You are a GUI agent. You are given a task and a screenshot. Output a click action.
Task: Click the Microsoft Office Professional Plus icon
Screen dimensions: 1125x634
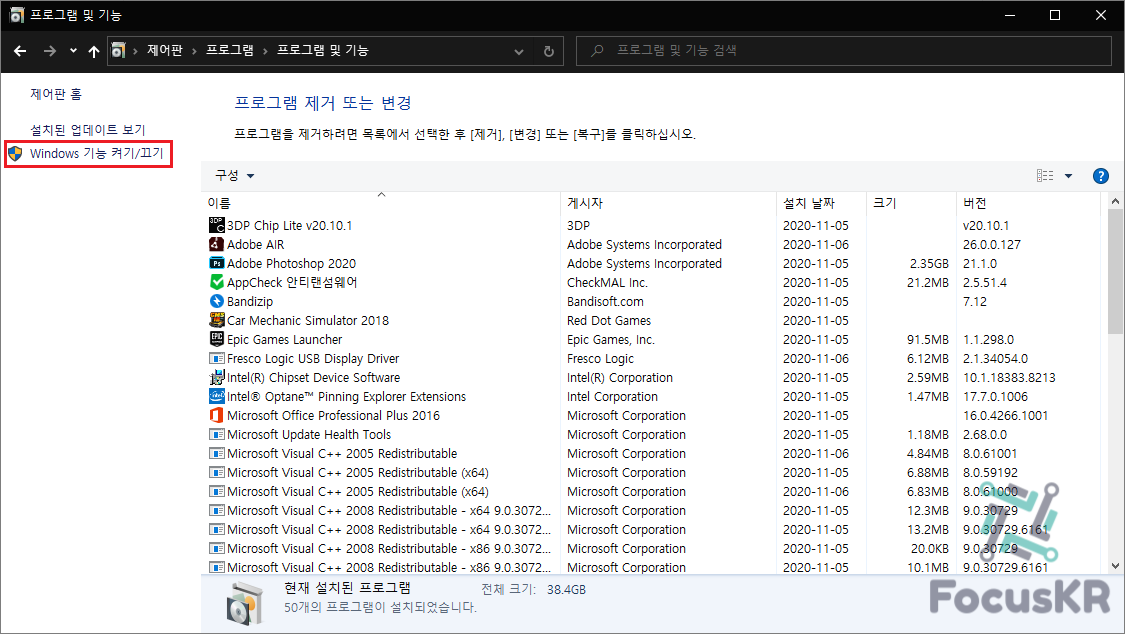(x=217, y=415)
